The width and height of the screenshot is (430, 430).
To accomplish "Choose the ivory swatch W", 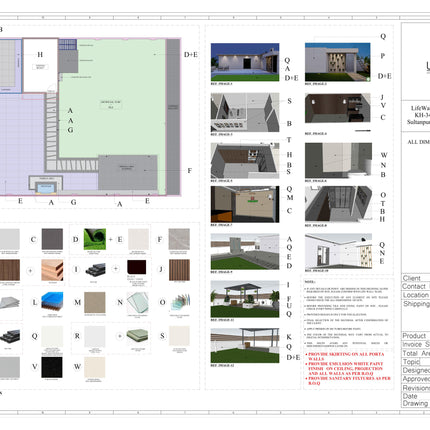I will 95,367.
